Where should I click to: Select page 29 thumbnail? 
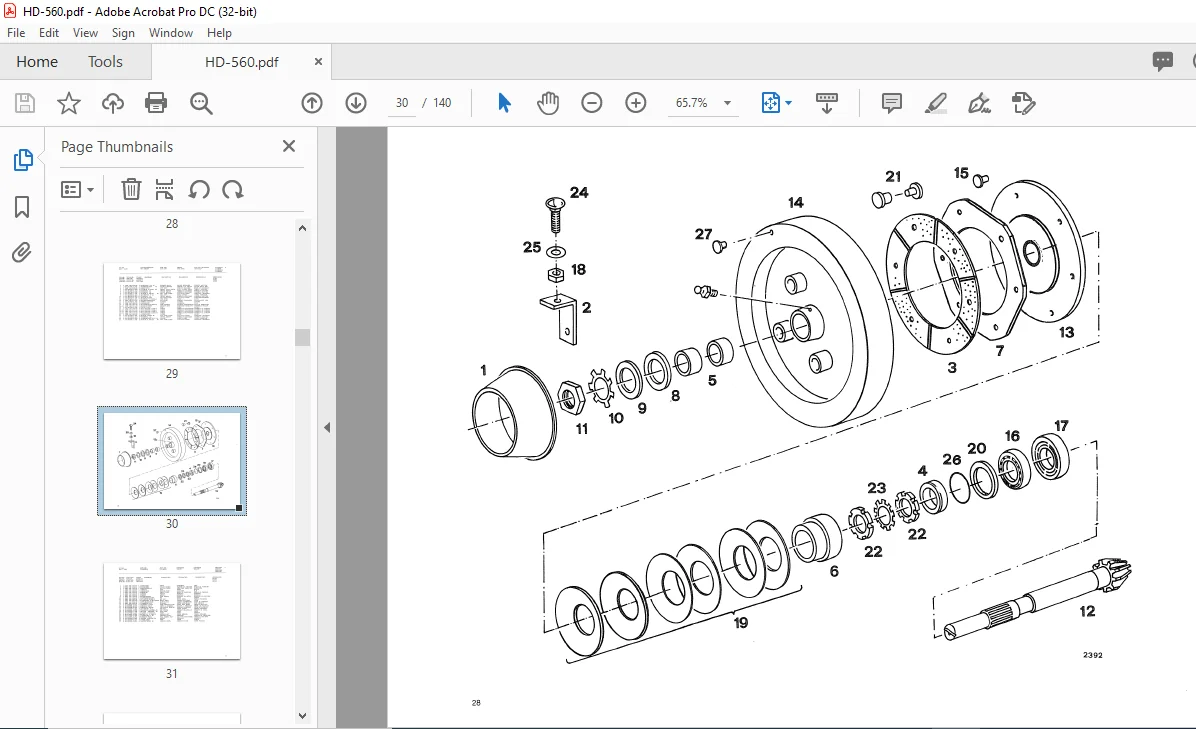tap(172, 311)
